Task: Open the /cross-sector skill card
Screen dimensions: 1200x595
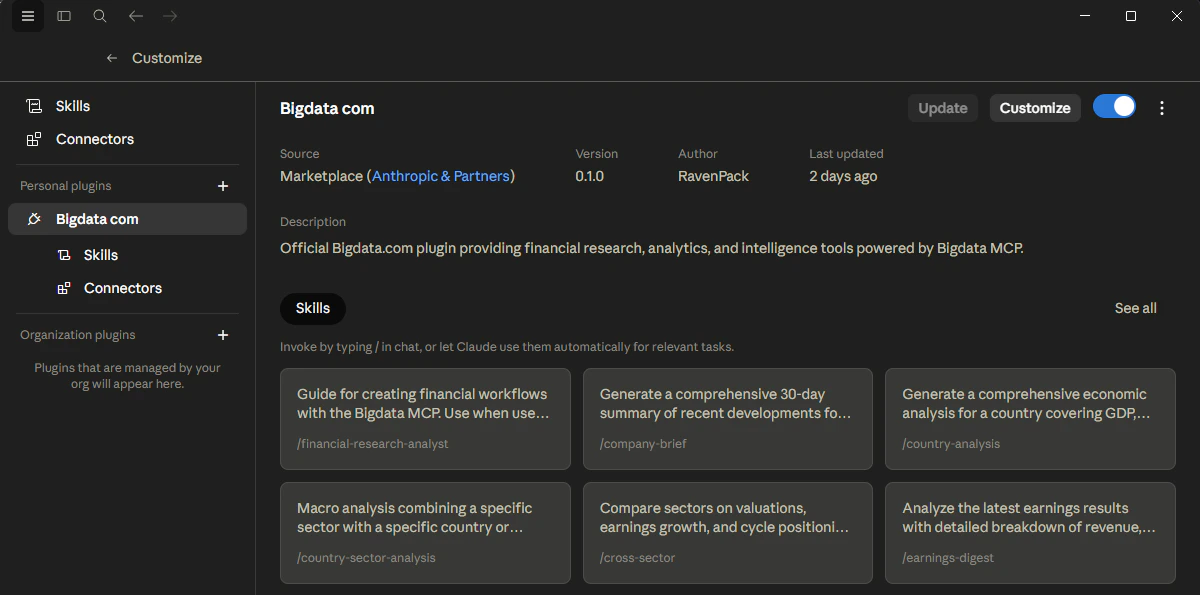Action: (x=728, y=533)
